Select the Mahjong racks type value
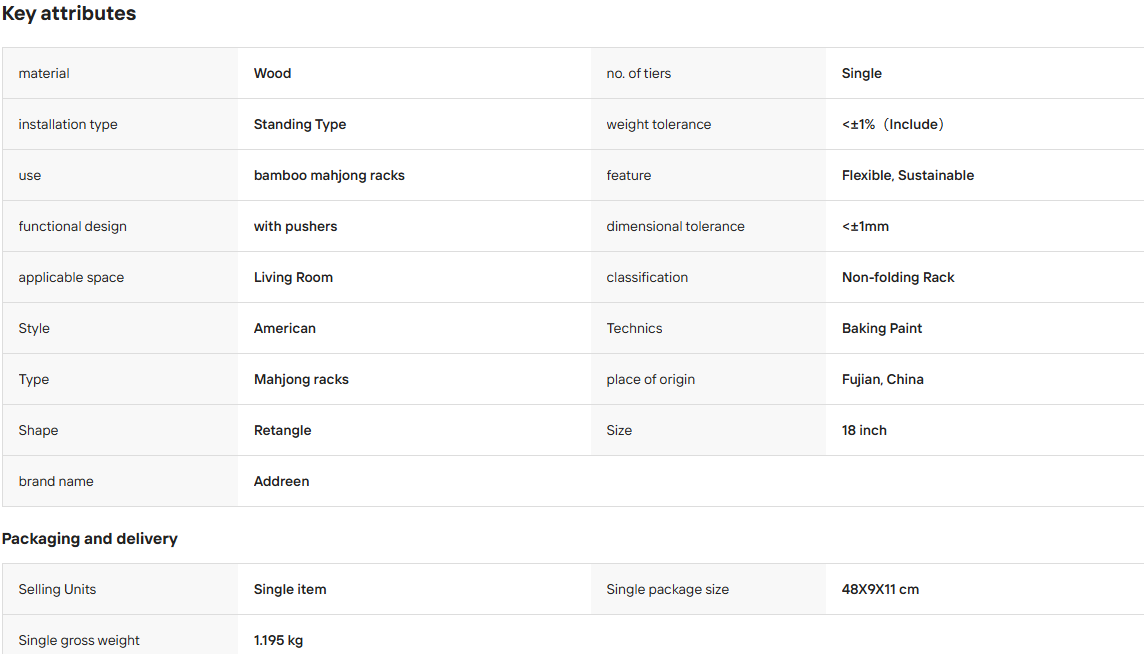This screenshot has height=654, width=1144. (301, 380)
